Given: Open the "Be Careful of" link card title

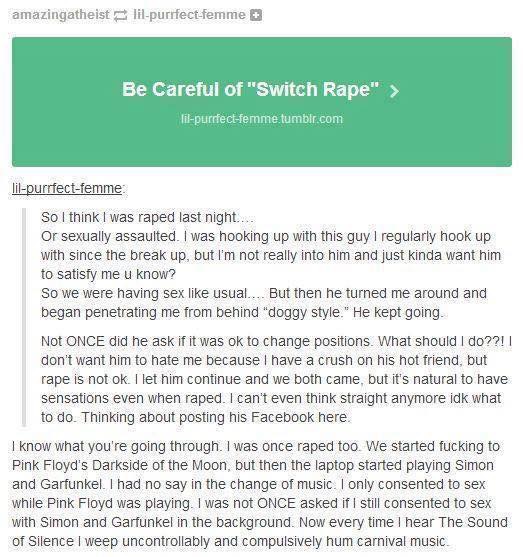Looking at the screenshot, I should pyautogui.click(x=250, y=89).
